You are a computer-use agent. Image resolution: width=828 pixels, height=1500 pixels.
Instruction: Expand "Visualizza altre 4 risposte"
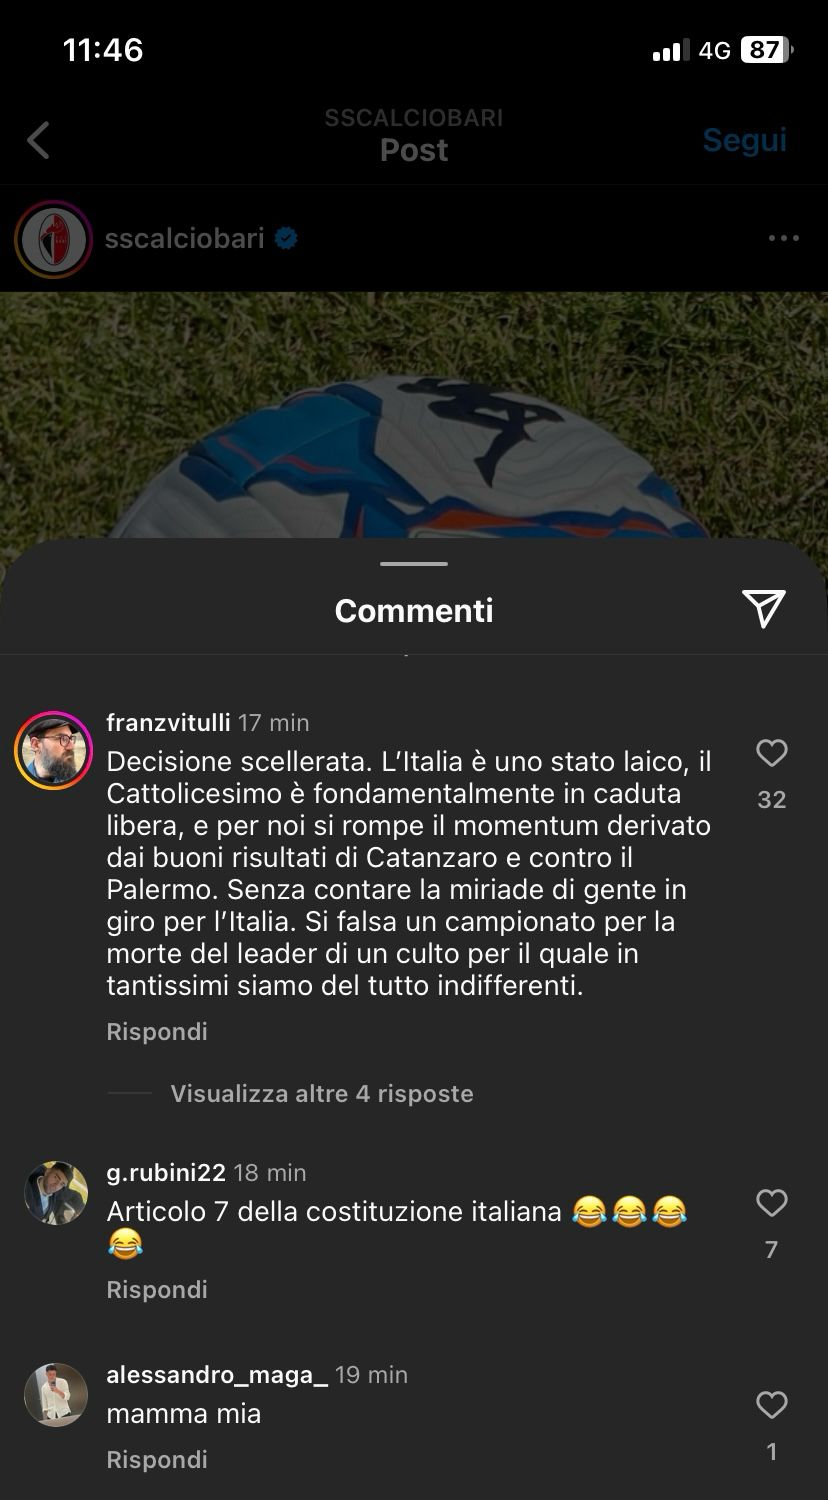[321, 1093]
